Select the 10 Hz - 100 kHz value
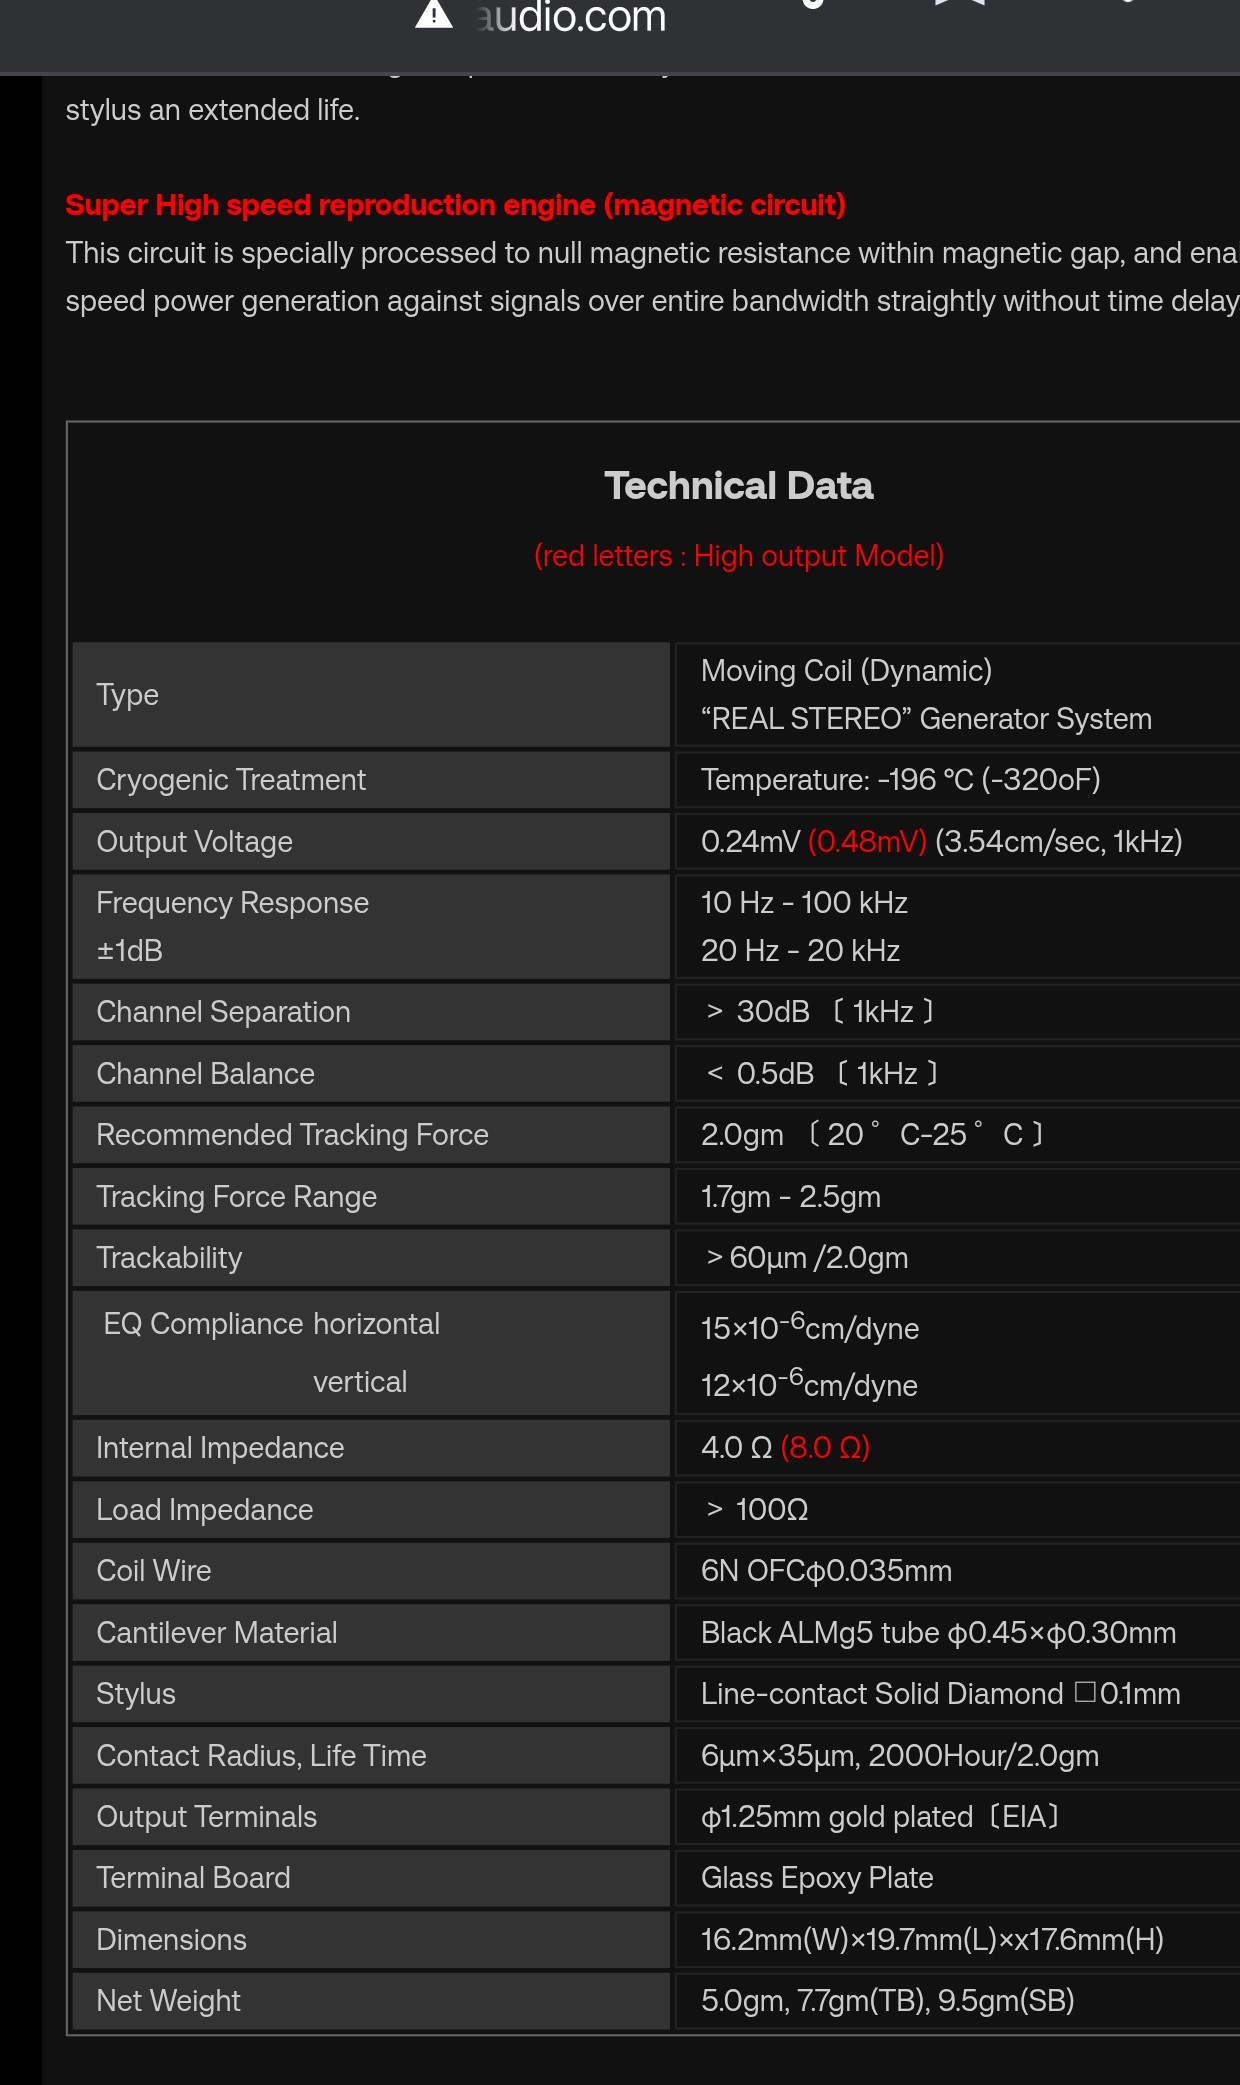Viewport: 1240px width, 2085px height. point(804,903)
